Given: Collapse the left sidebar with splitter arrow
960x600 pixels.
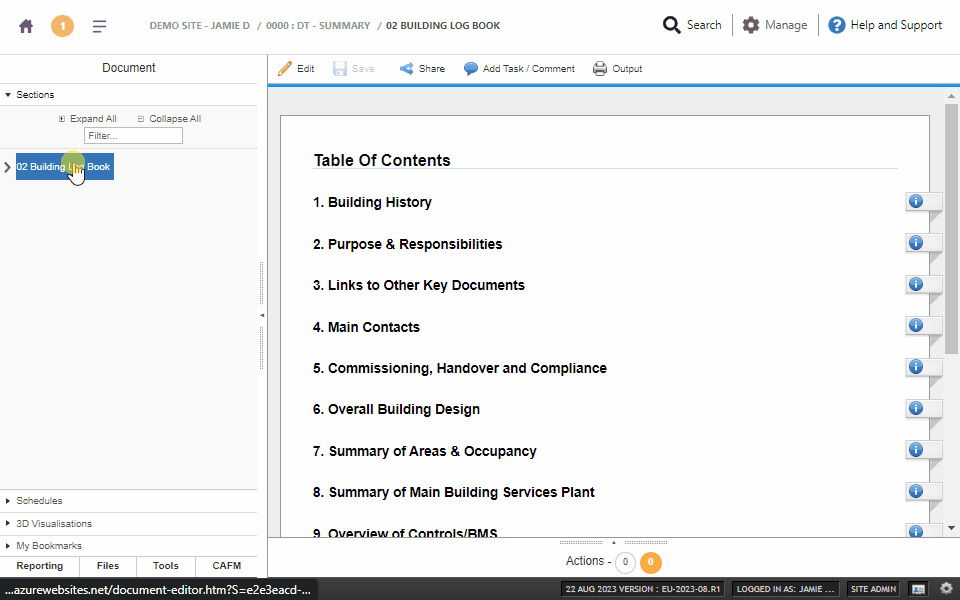Looking at the screenshot, I should (x=261, y=315).
